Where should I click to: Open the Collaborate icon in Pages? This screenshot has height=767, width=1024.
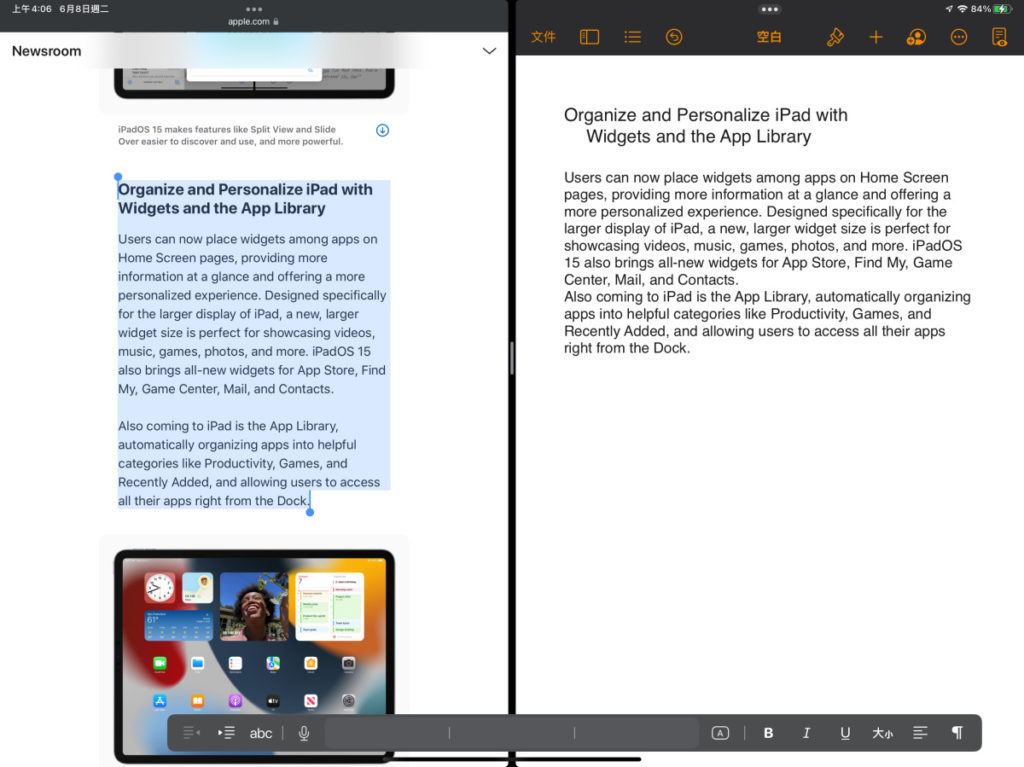click(916, 37)
